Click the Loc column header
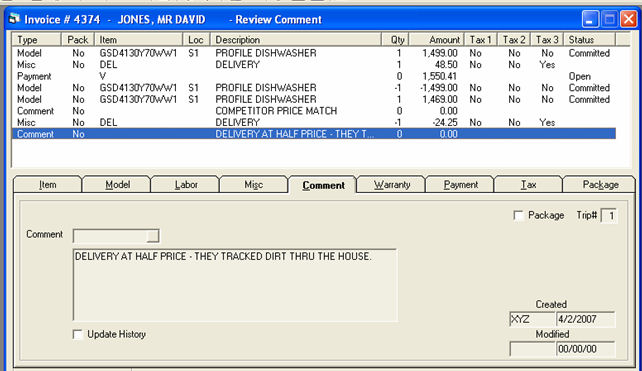Image resolution: width=642 pixels, height=371 pixels. tap(196, 40)
